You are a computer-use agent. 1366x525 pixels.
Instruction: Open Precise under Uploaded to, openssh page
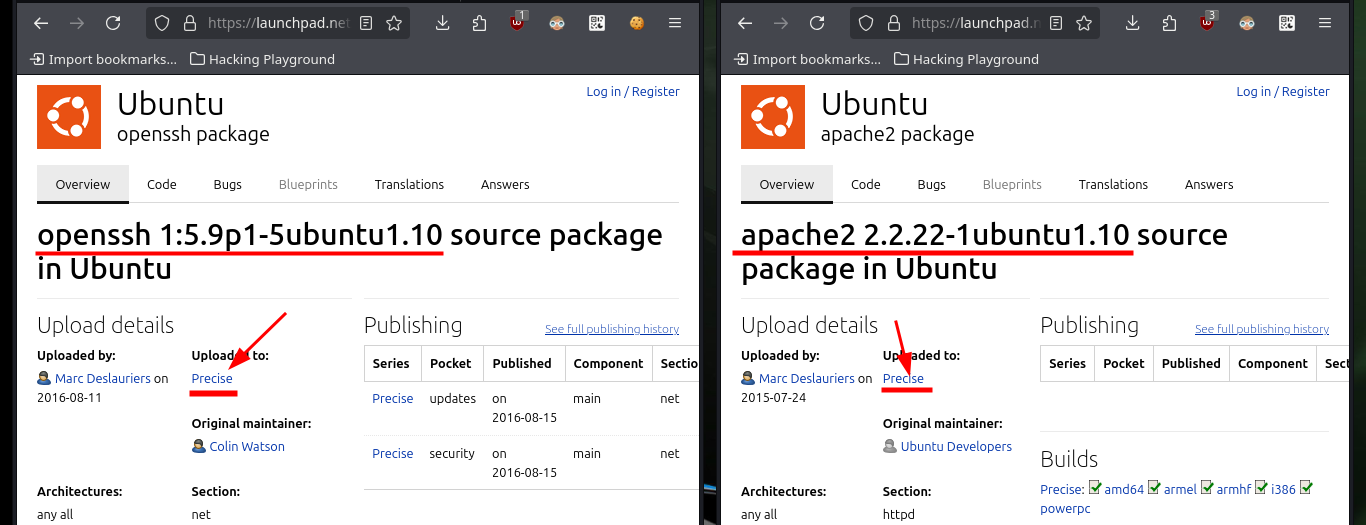click(x=212, y=379)
